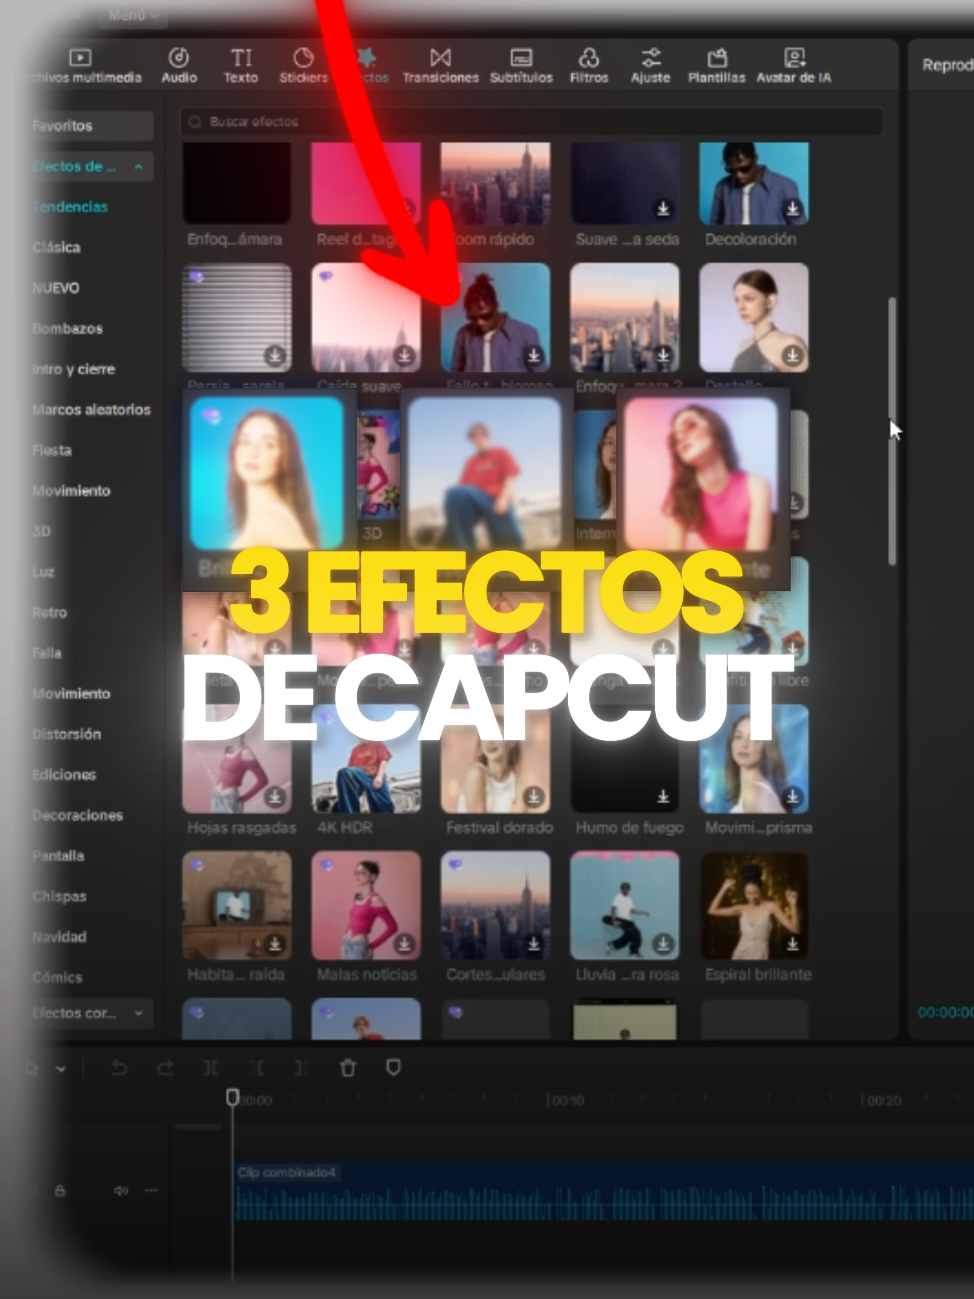Select the Retro category
Viewport: 974px width, 1299px height.
pyautogui.click(x=49, y=612)
